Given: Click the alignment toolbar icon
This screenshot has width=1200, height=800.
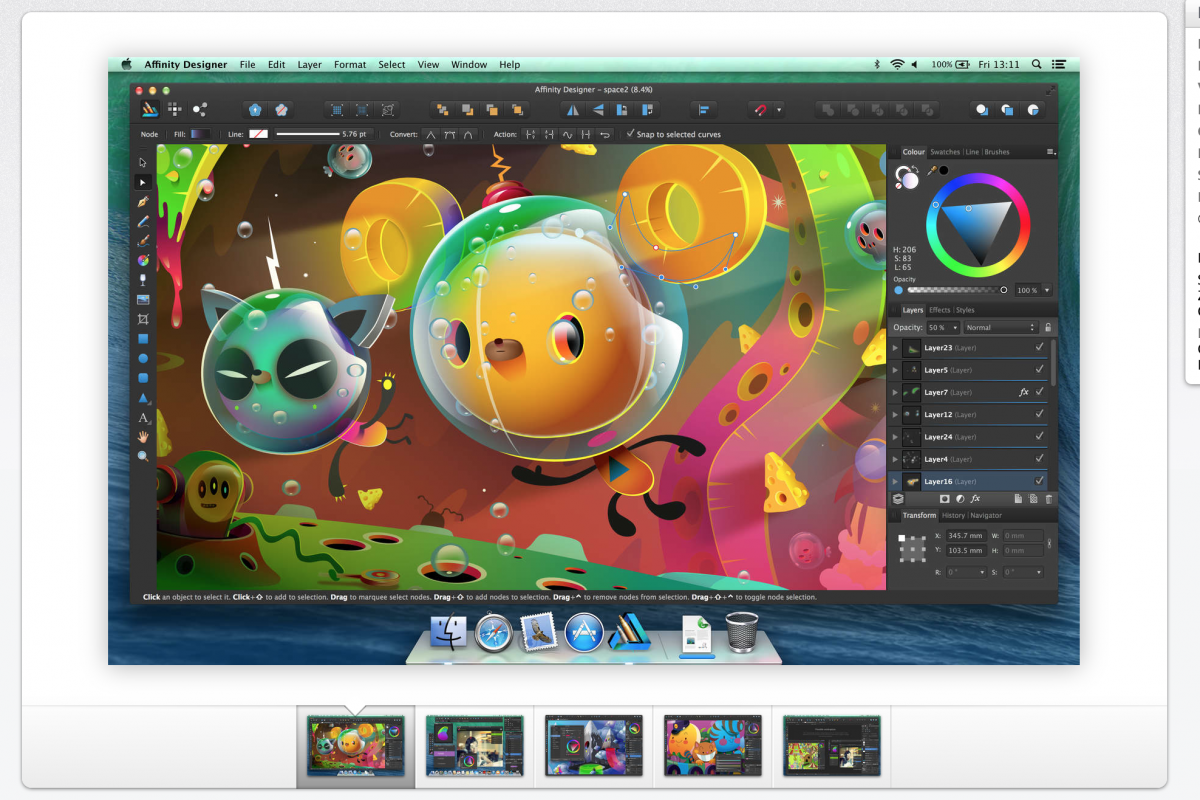Looking at the screenshot, I should [x=704, y=110].
